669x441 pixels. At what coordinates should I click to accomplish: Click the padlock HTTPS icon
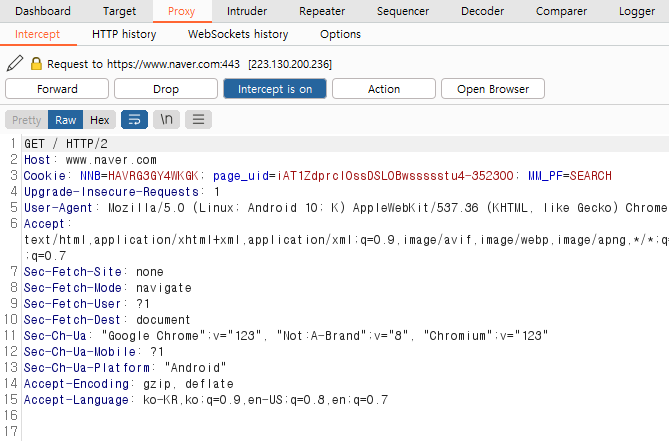(x=36, y=64)
